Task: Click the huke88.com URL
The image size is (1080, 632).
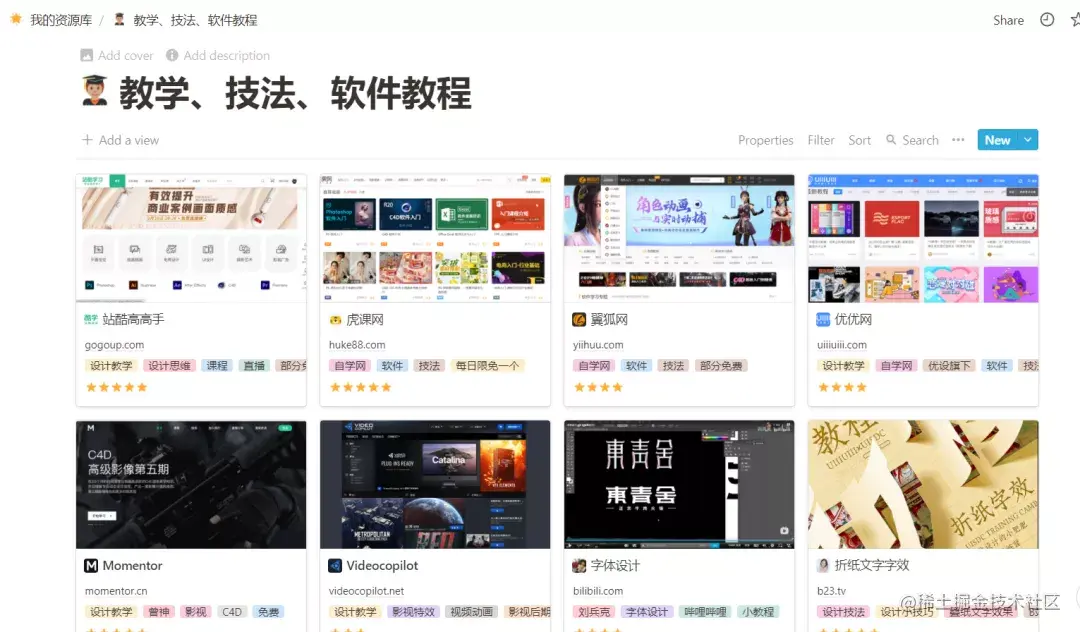Action: [x=357, y=345]
